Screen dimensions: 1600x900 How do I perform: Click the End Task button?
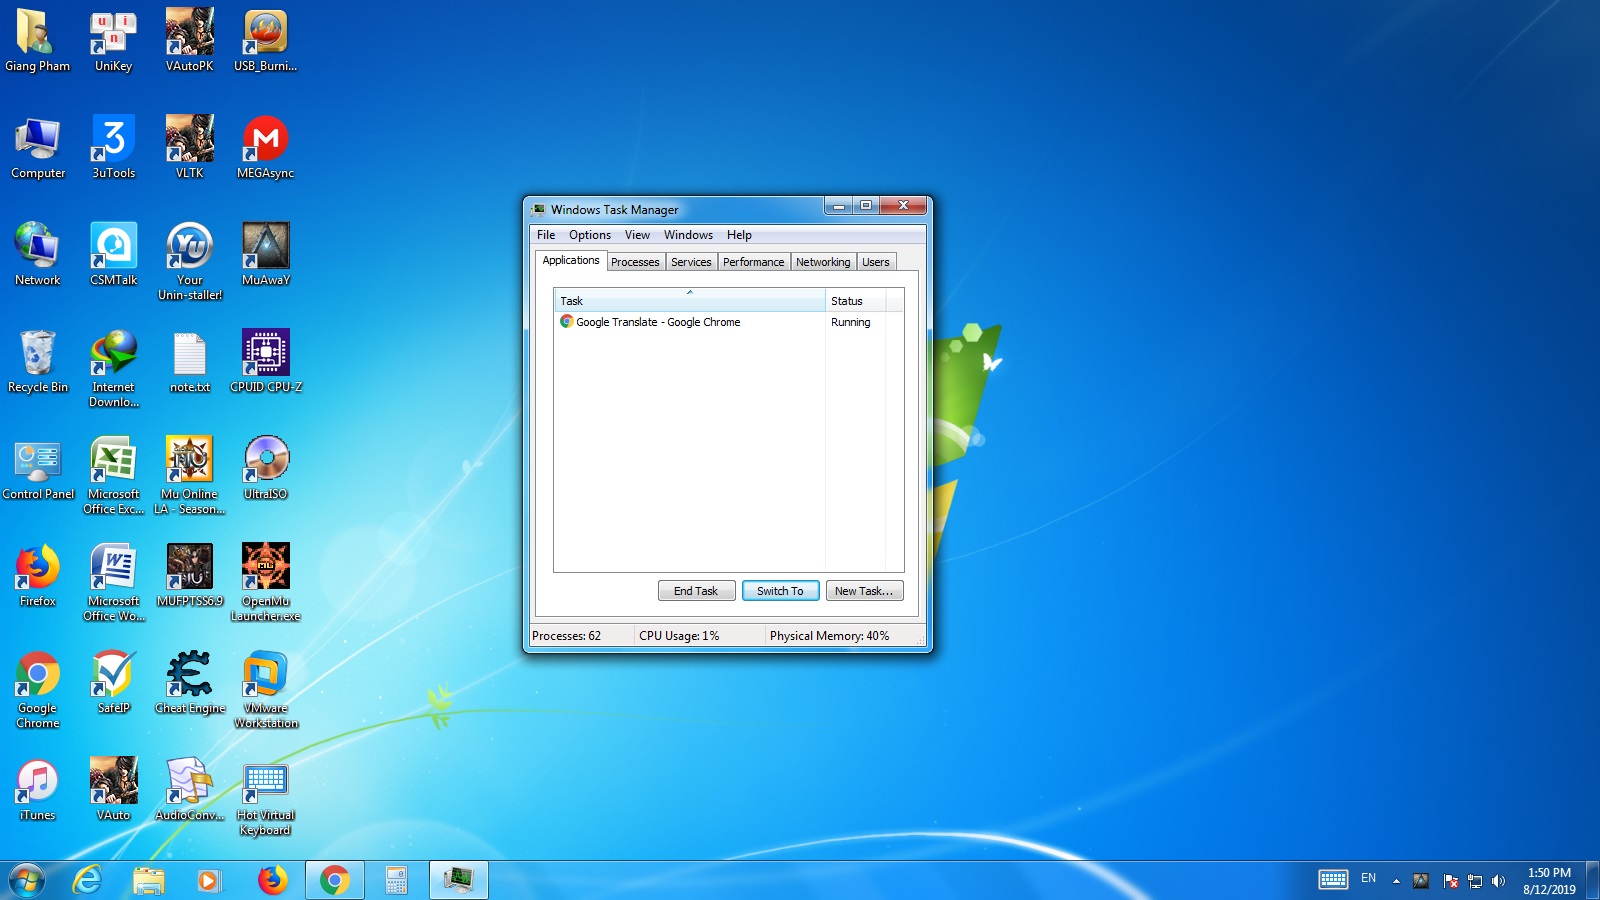696,591
